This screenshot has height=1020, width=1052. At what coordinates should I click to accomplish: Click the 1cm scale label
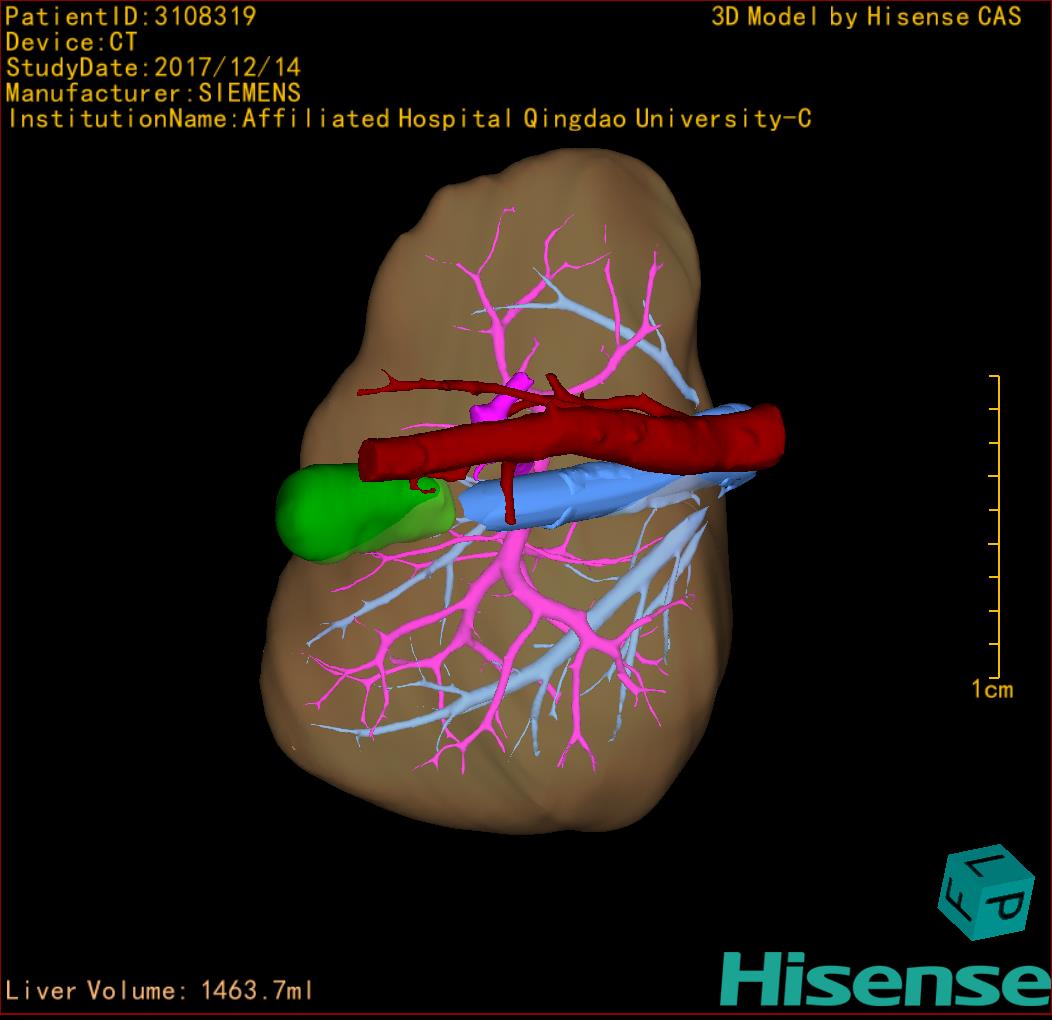(991, 689)
